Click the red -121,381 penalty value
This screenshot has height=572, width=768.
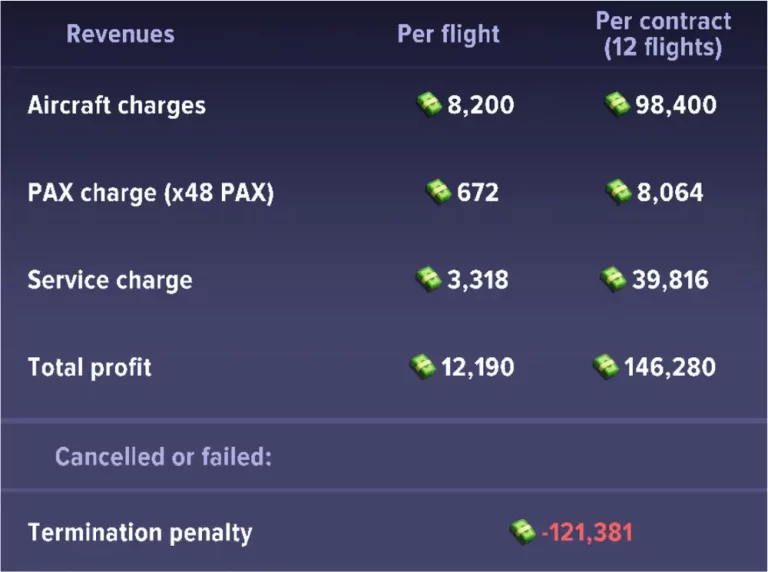587,532
